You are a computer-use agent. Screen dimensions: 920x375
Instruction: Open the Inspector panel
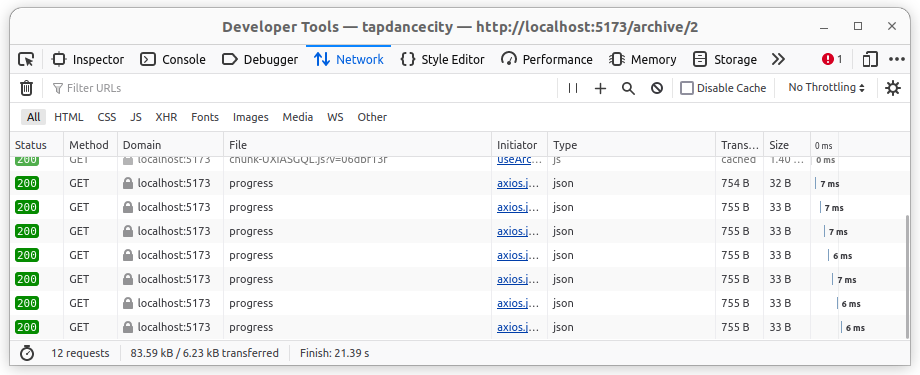pos(88,59)
